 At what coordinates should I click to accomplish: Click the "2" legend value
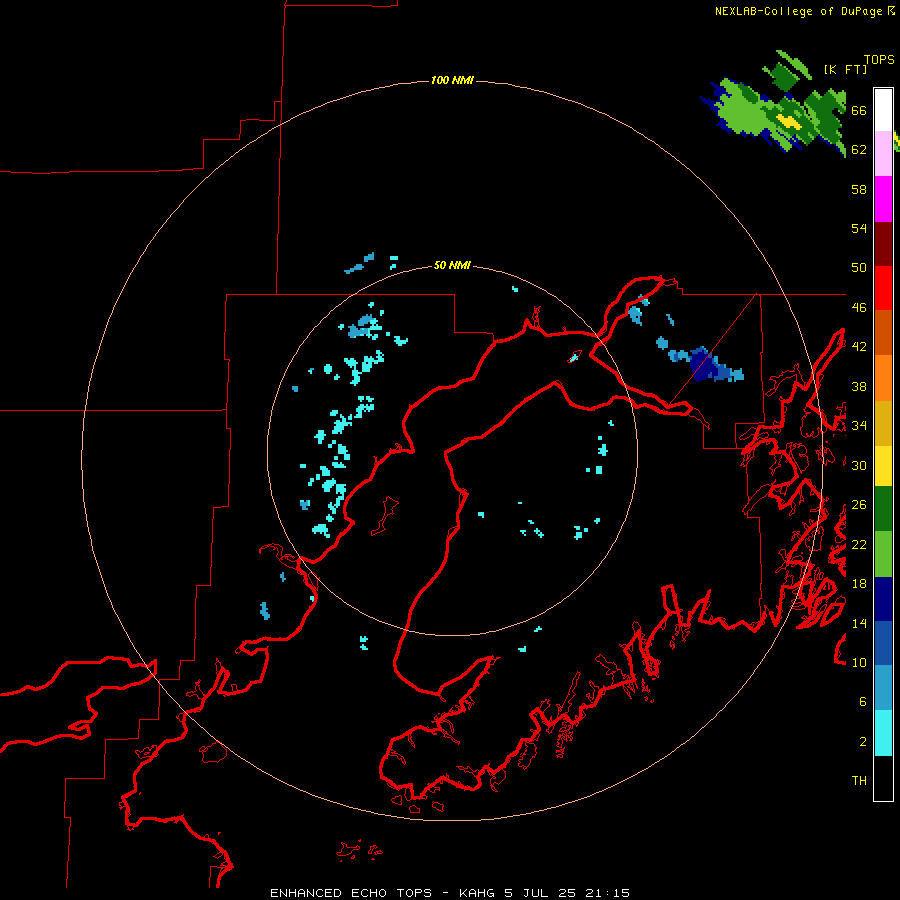(x=863, y=741)
